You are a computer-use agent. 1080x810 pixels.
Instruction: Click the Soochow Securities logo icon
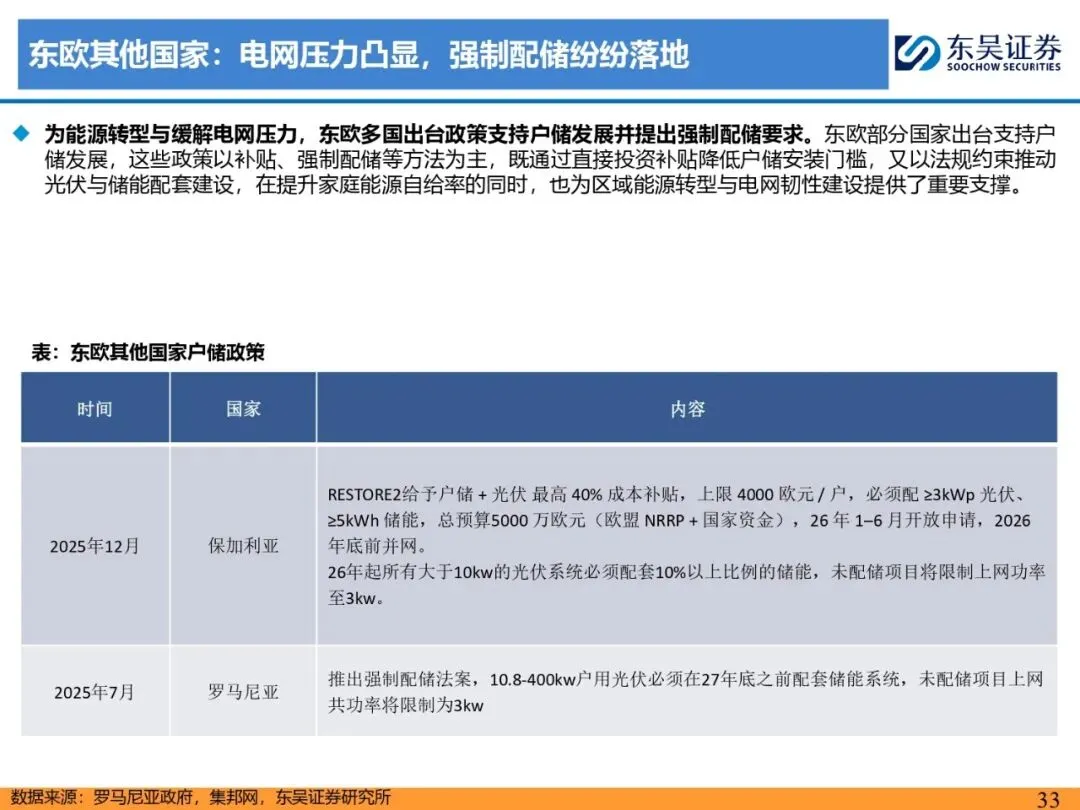[917, 53]
